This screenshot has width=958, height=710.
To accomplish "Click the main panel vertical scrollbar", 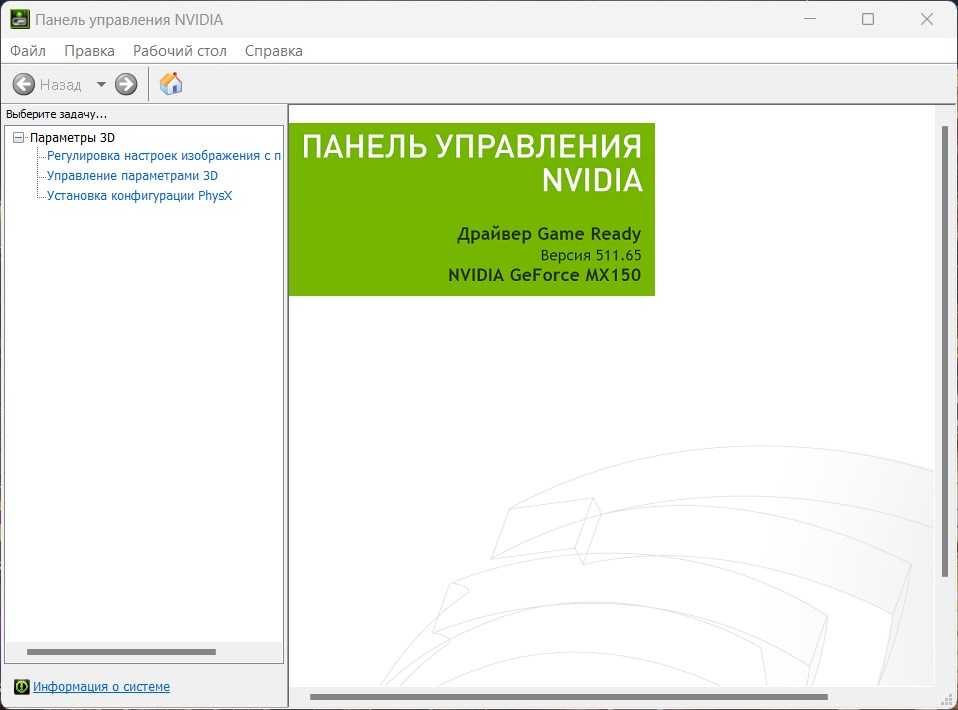I will click(x=944, y=350).
